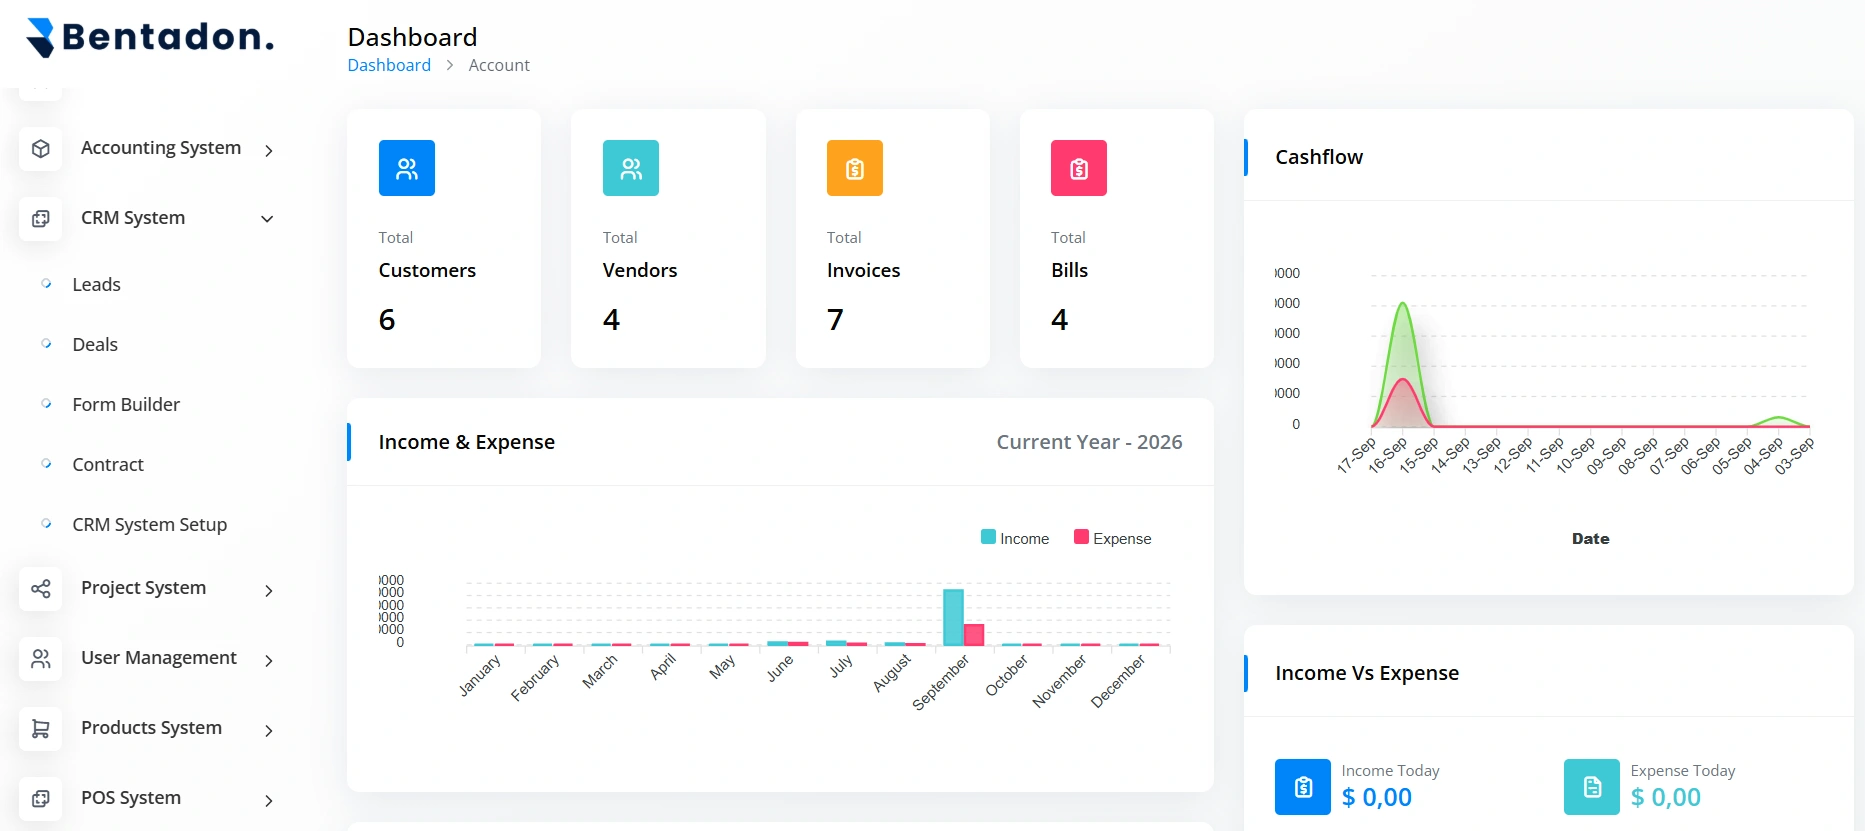Viewport: 1865px width, 831px height.
Task: Click the Income Today clipboard icon
Action: pos(1303,787)
